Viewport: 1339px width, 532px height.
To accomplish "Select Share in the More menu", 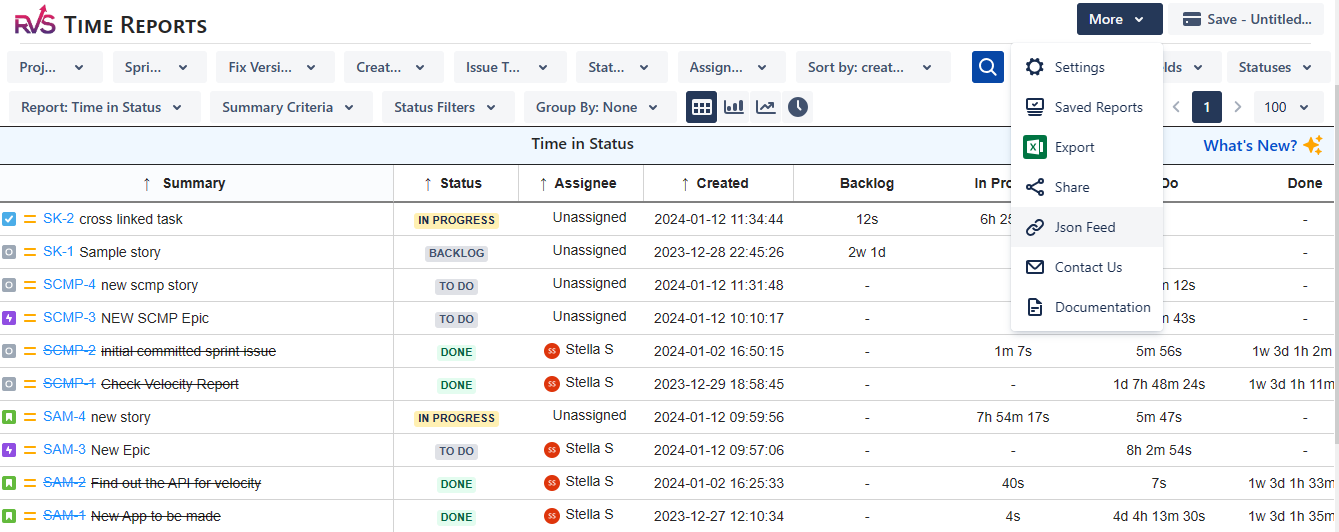I will click(1087, 187).
